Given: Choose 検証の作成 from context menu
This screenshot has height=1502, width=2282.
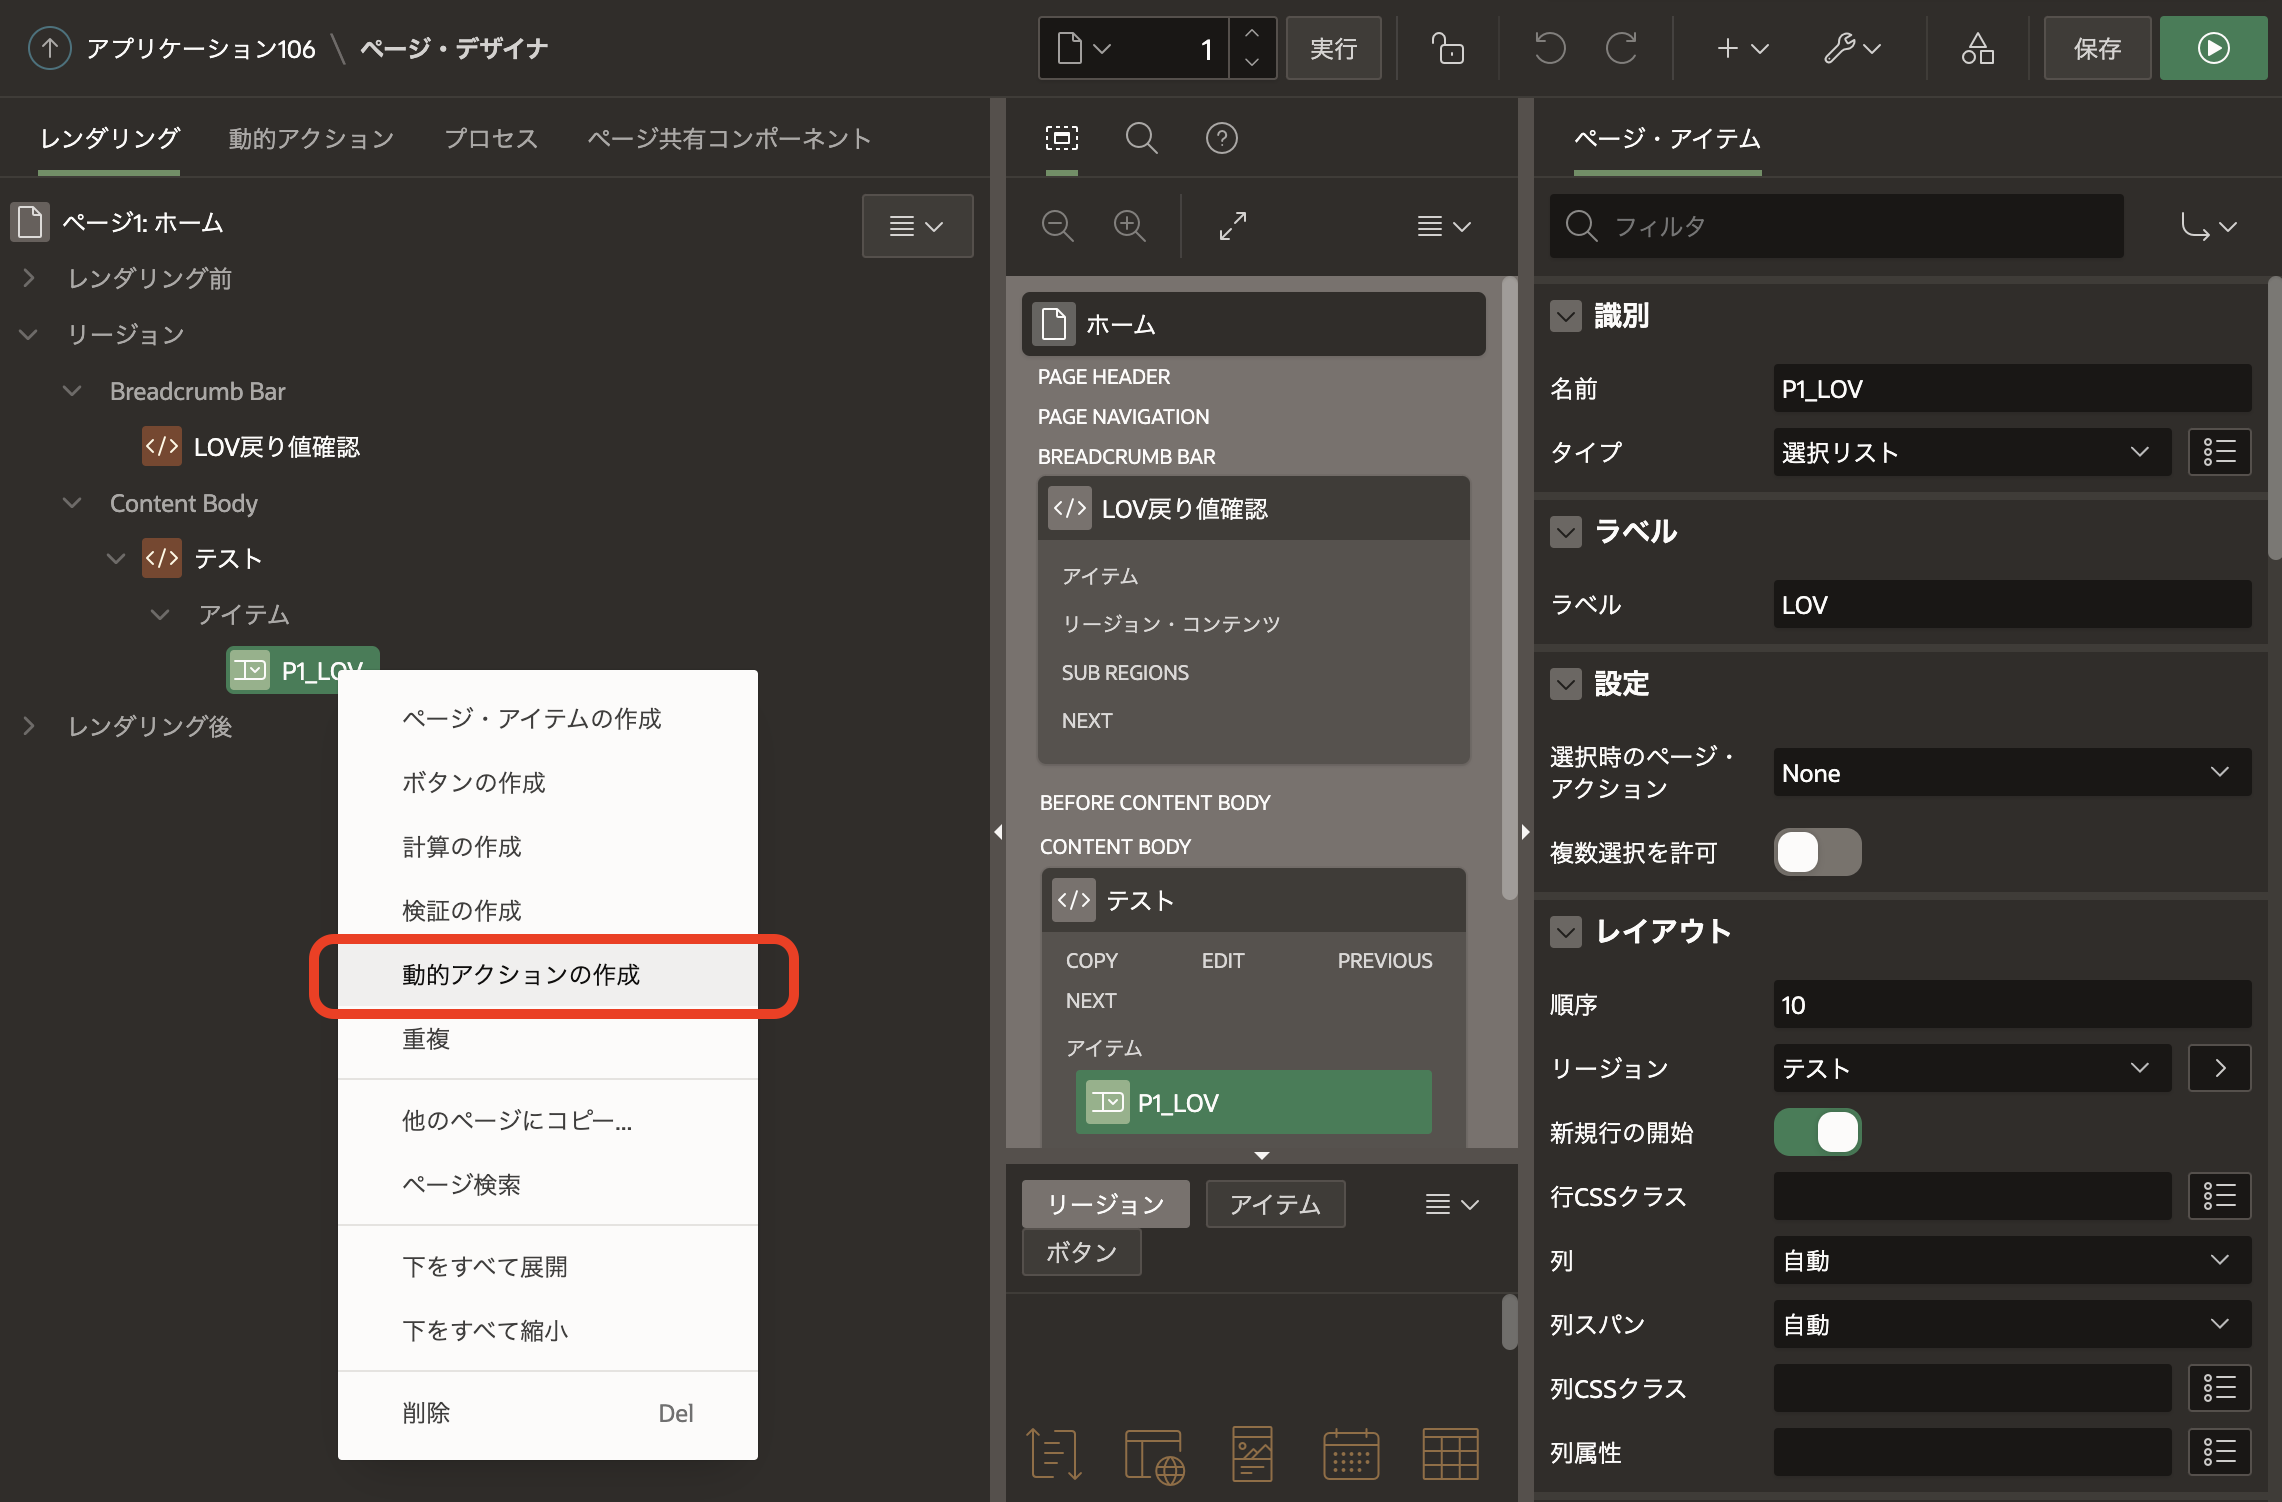Looking at the screenshot, I should click(x=548, y=910).
